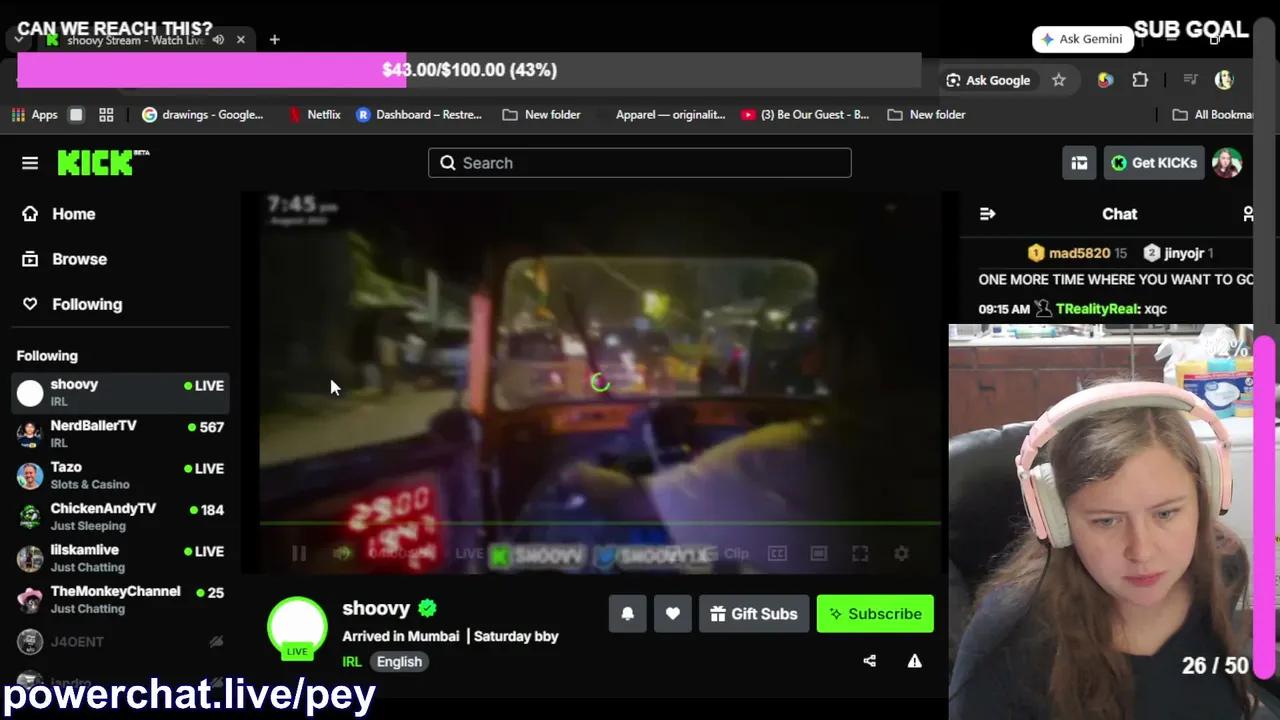The height and width of the screenshot is (720, 1280).
Task: Open the Kick profile avatar menu
Action: (1227, 163)
